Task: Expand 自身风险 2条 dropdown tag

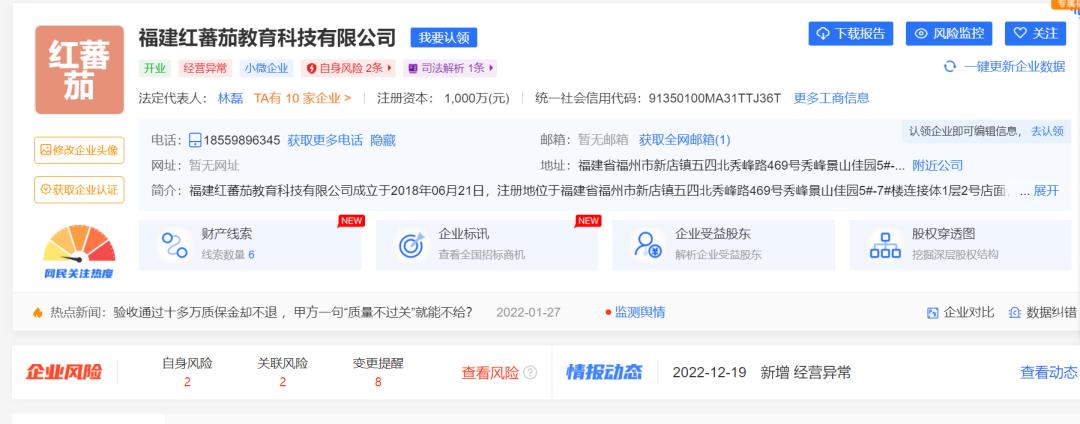Action: tap(349, 68)
